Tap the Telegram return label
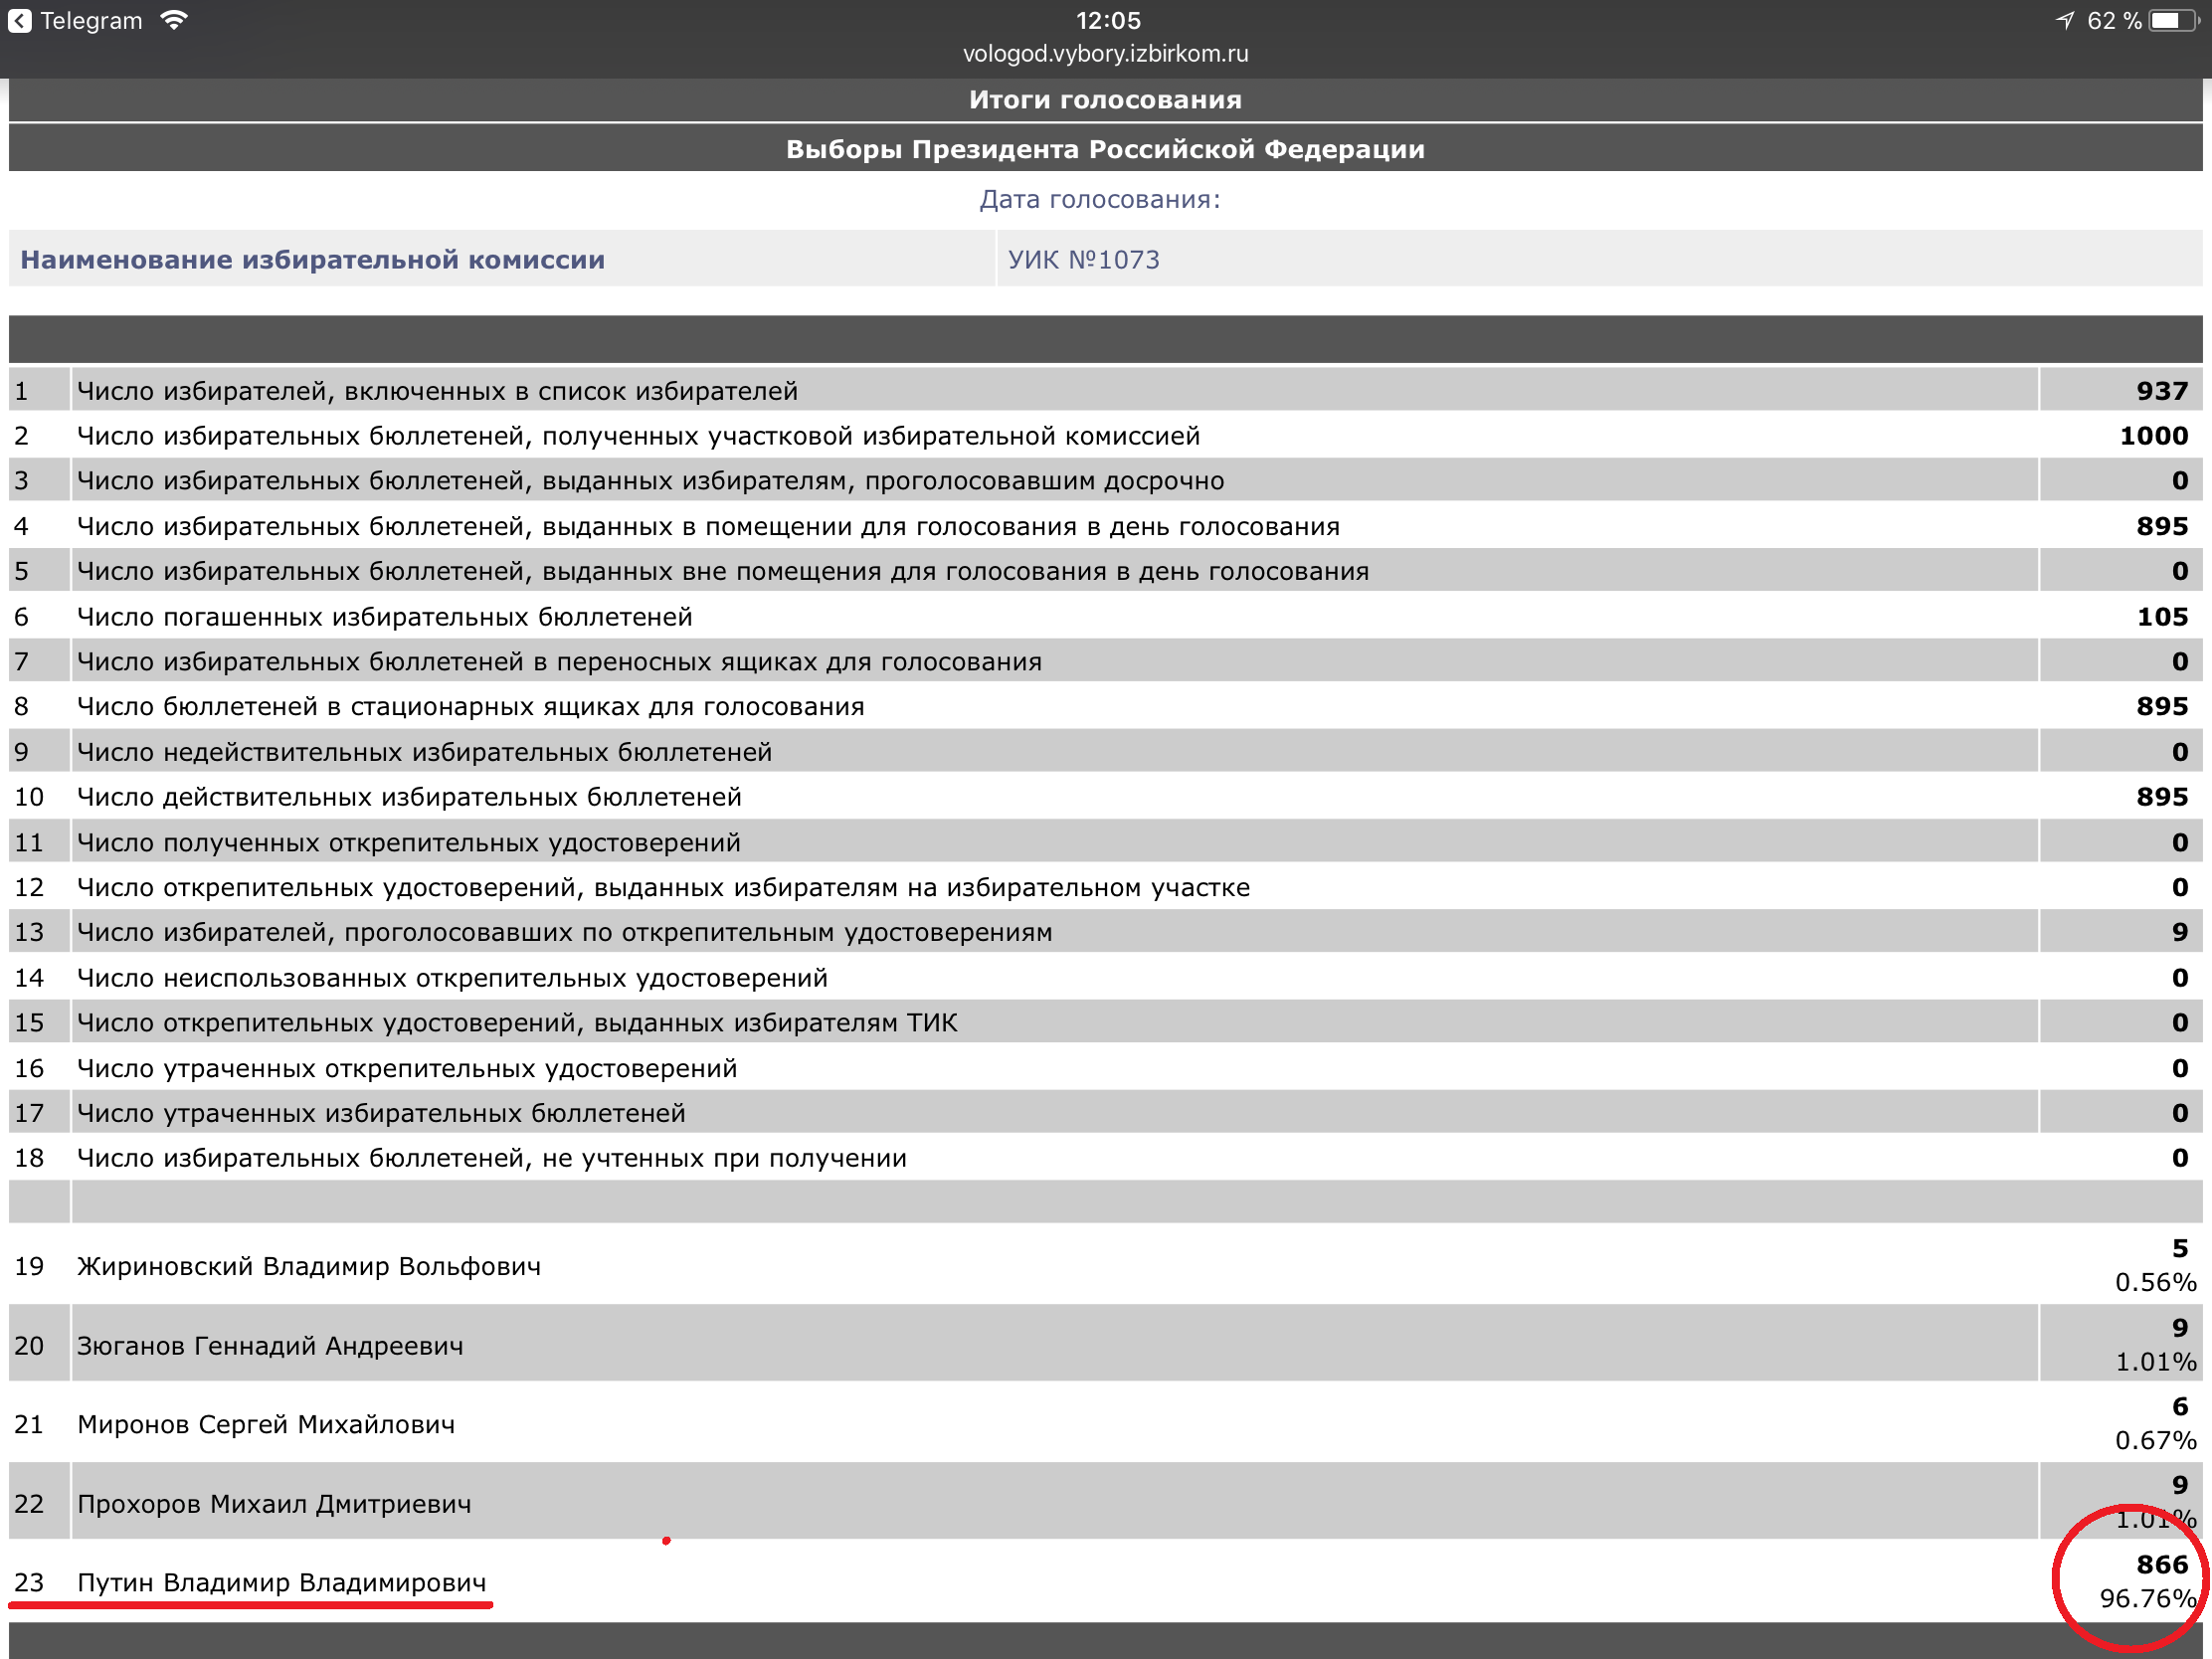The image size is (2212, 1659). pyautogui.click(x=91, y=21)
